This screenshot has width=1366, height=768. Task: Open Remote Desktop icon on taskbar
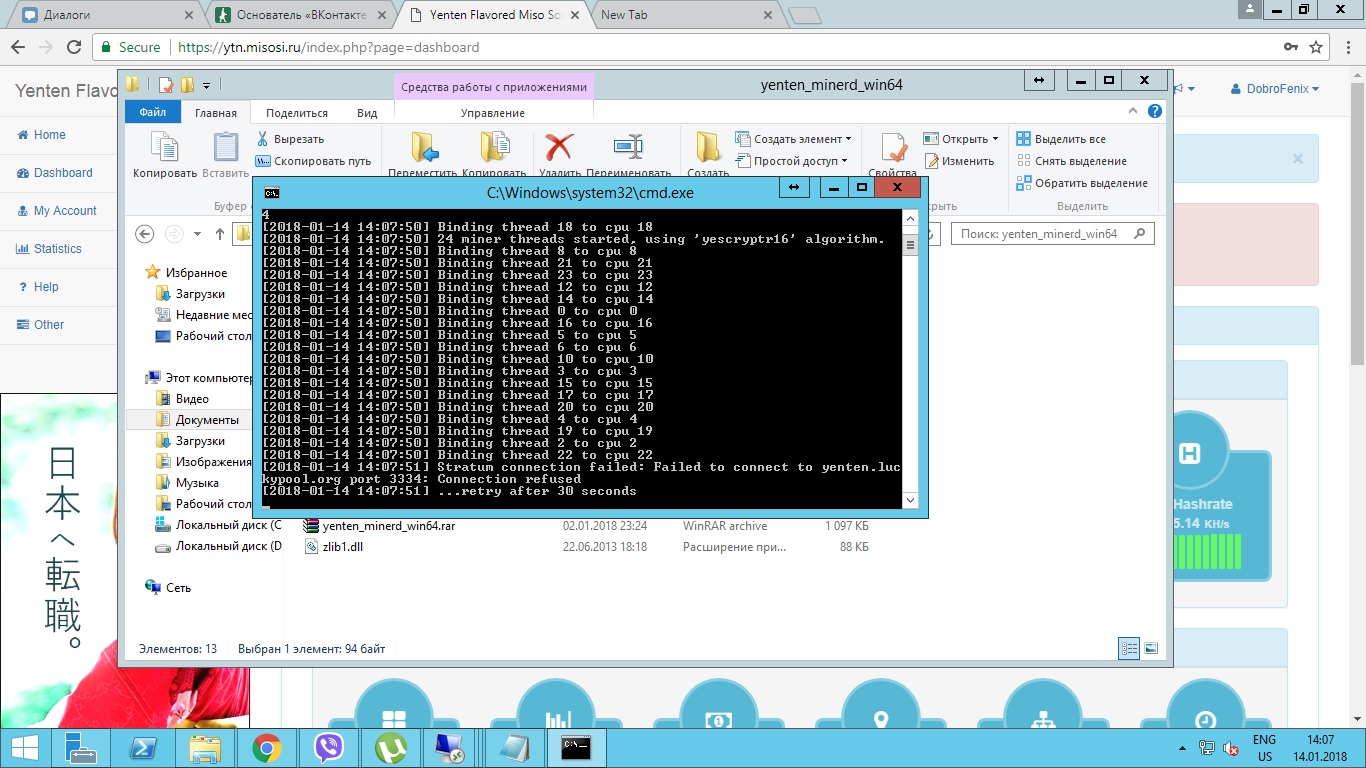pos(451,747)
